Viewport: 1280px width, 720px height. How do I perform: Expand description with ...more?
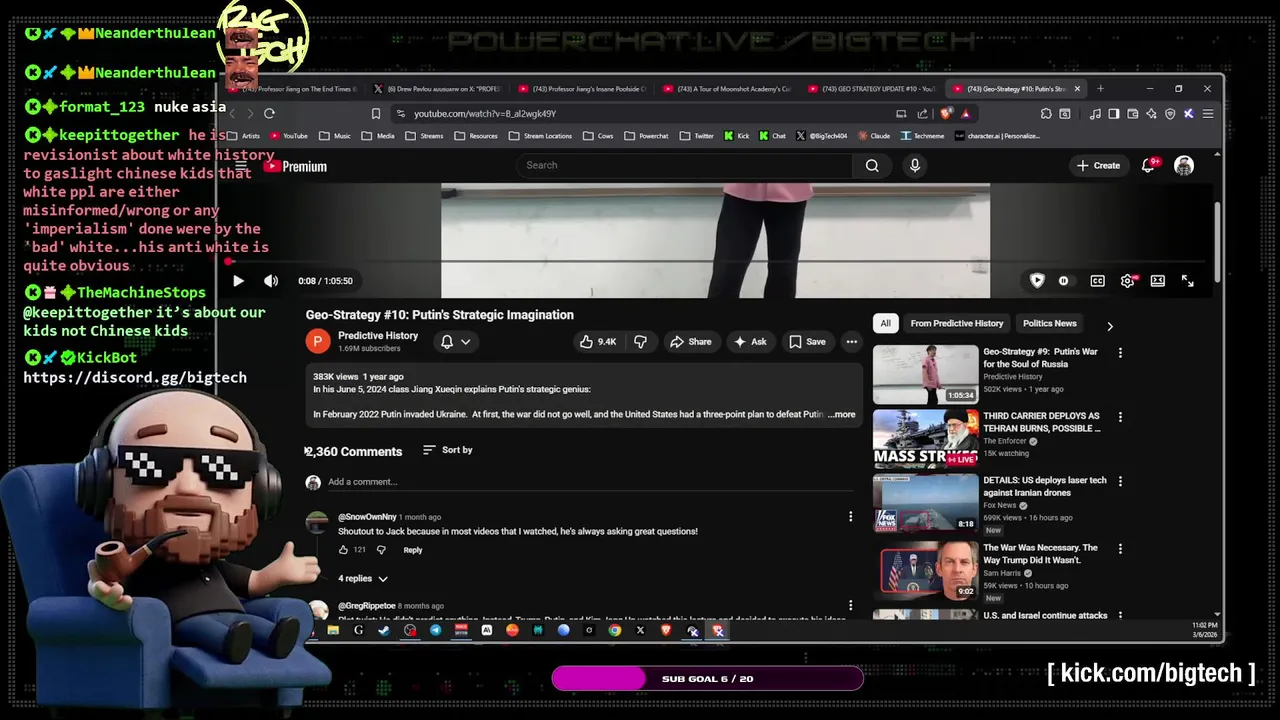(842, 414)
